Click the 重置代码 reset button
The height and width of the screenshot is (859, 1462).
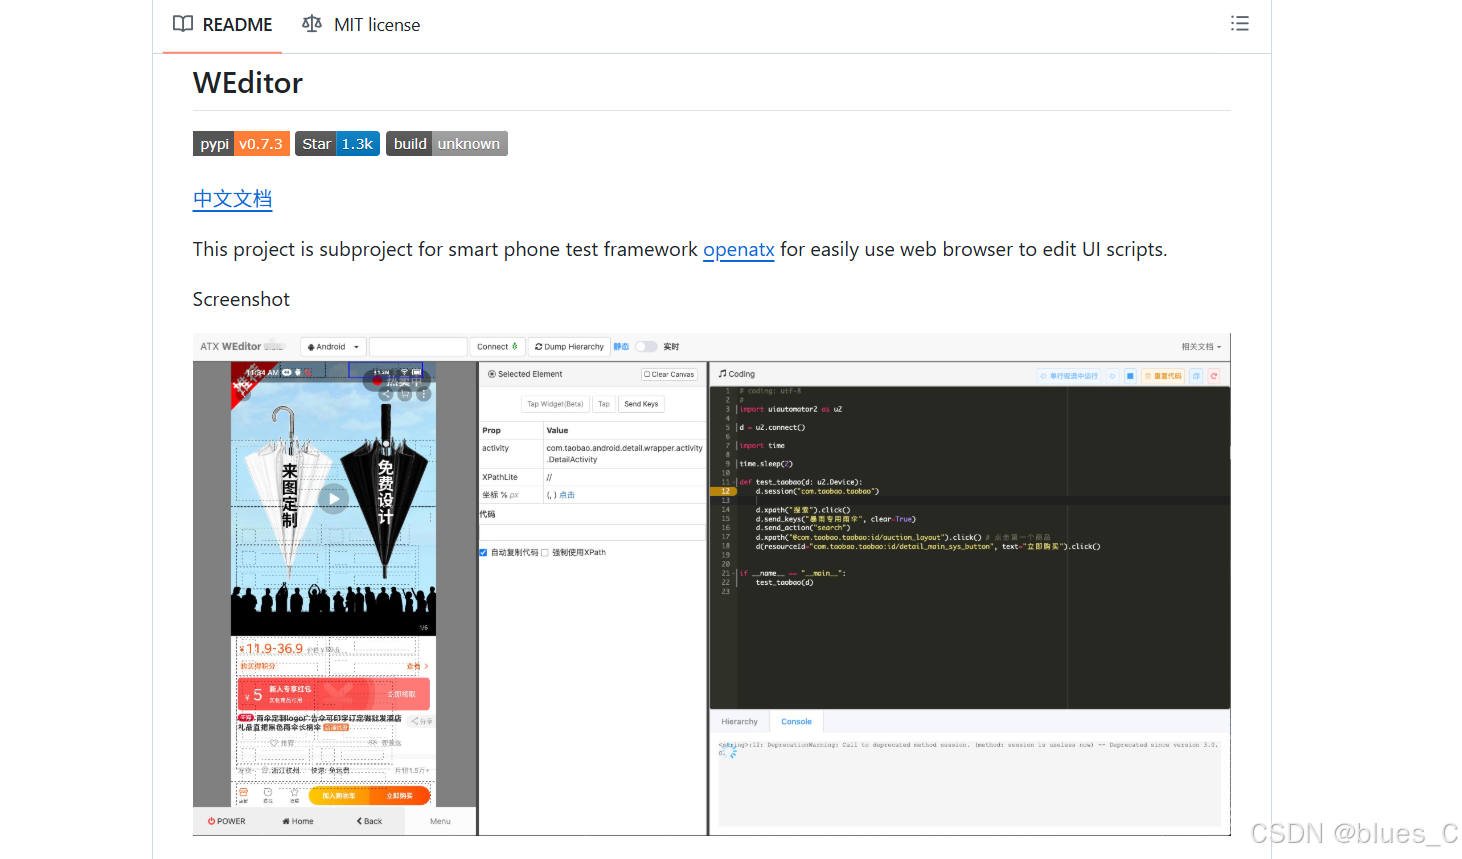click(x=1163, y=376)
